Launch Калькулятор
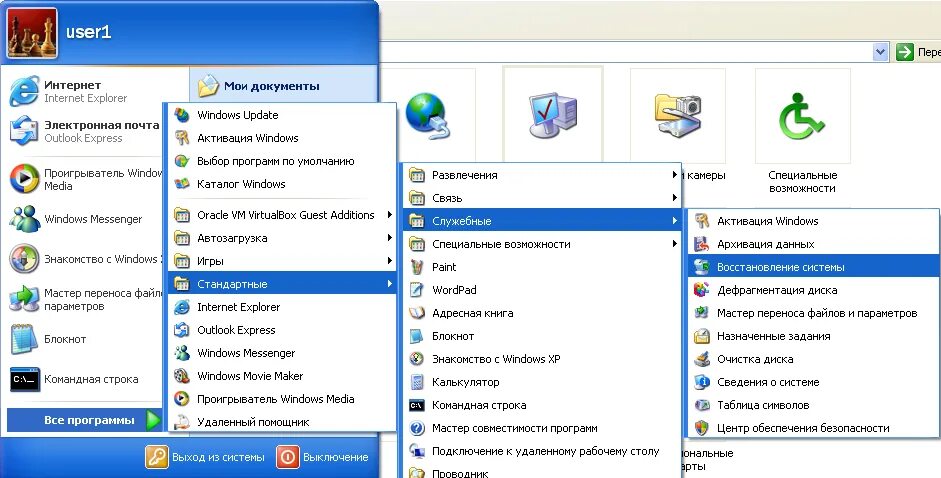 pos(543,382)
